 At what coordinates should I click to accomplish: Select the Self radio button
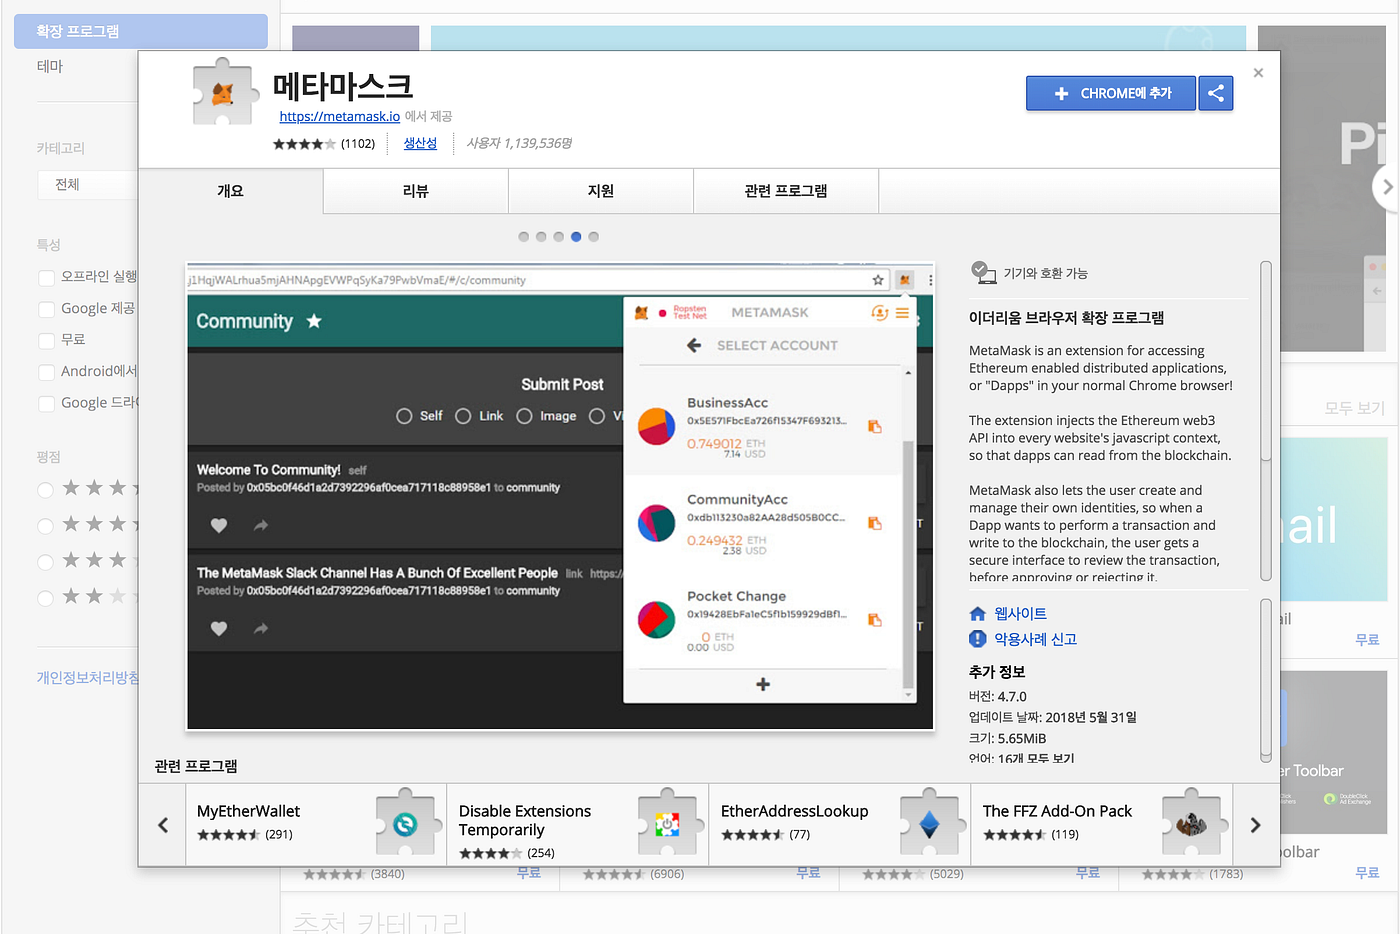(404, 416)
